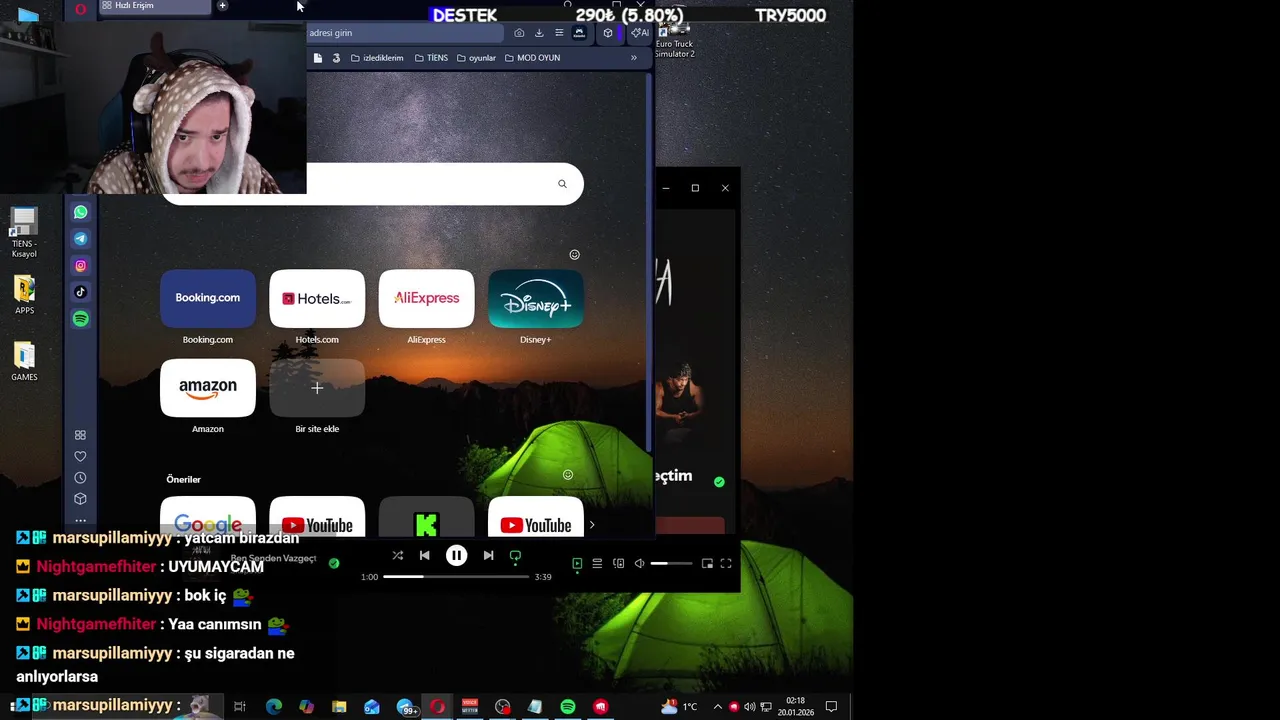The width and height of the screenshot is (1280, 720).
Task: Skip to the next track
Action: (488, 555)
